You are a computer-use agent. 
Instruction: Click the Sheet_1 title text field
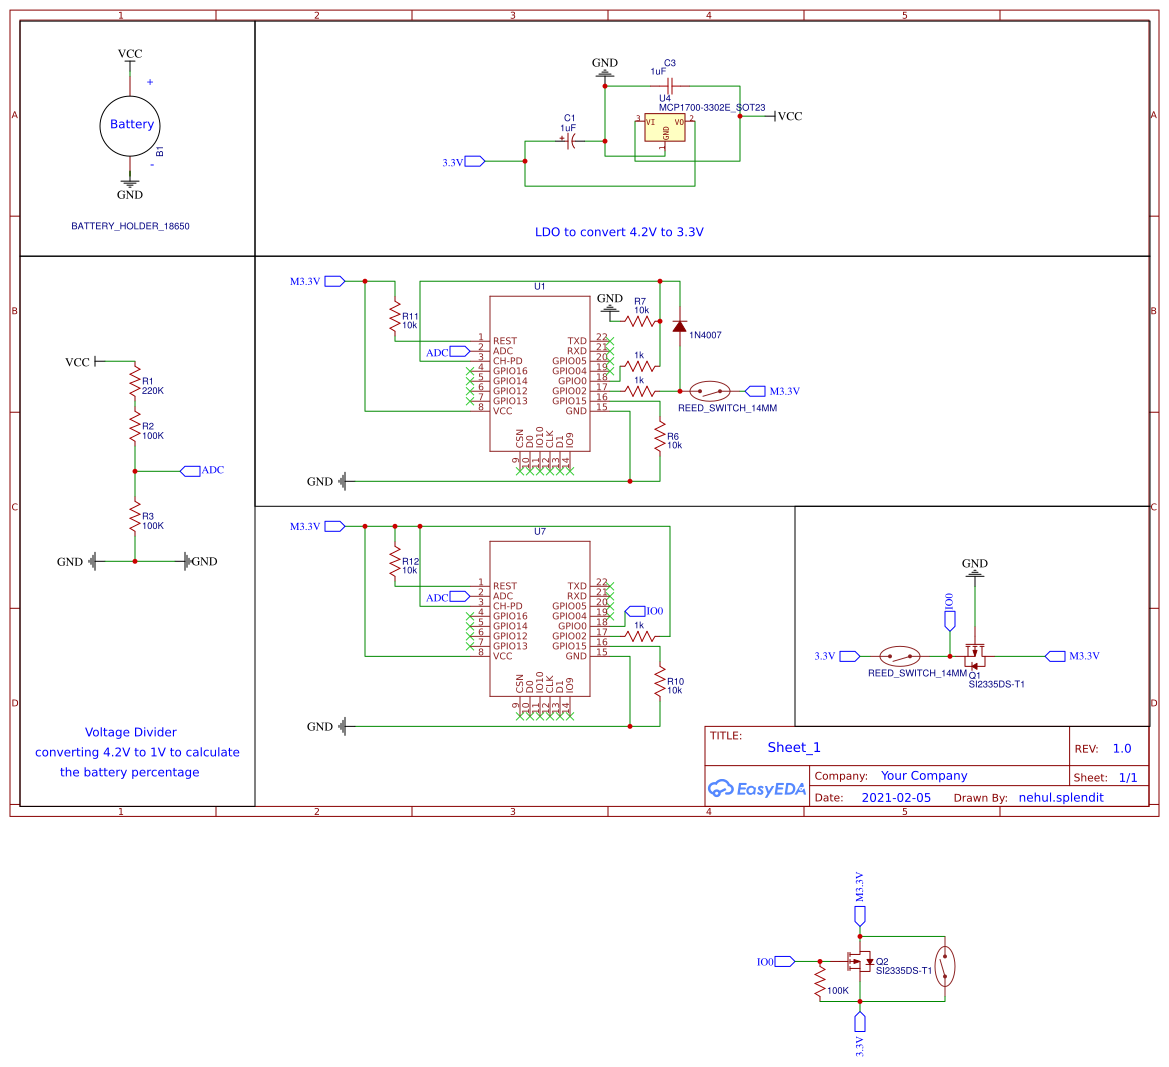[793, 747]
